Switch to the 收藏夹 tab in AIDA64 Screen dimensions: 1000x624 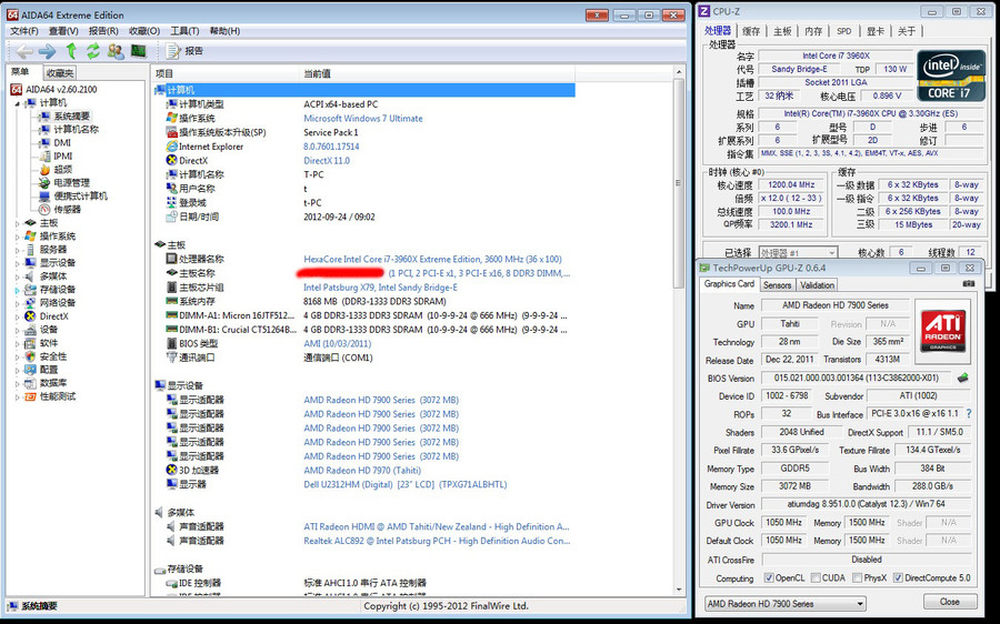point(60,73)
